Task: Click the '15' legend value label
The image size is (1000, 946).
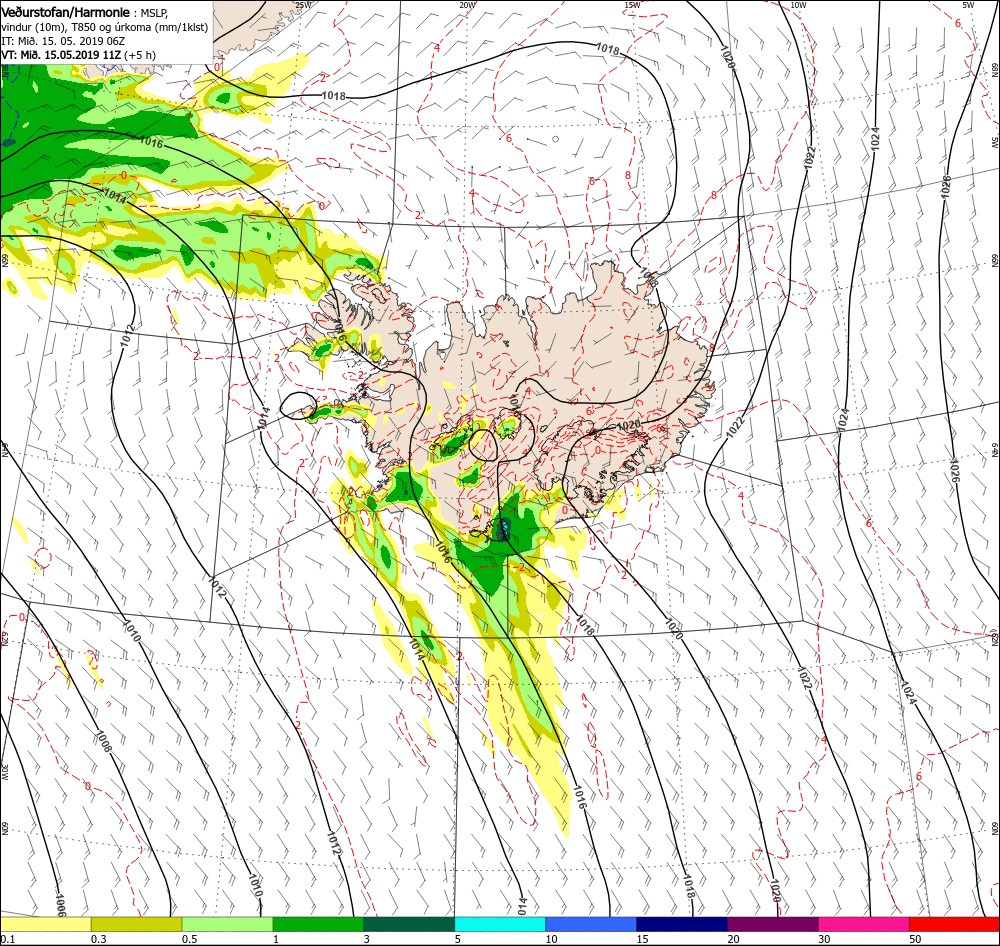Action: point(642,939)
